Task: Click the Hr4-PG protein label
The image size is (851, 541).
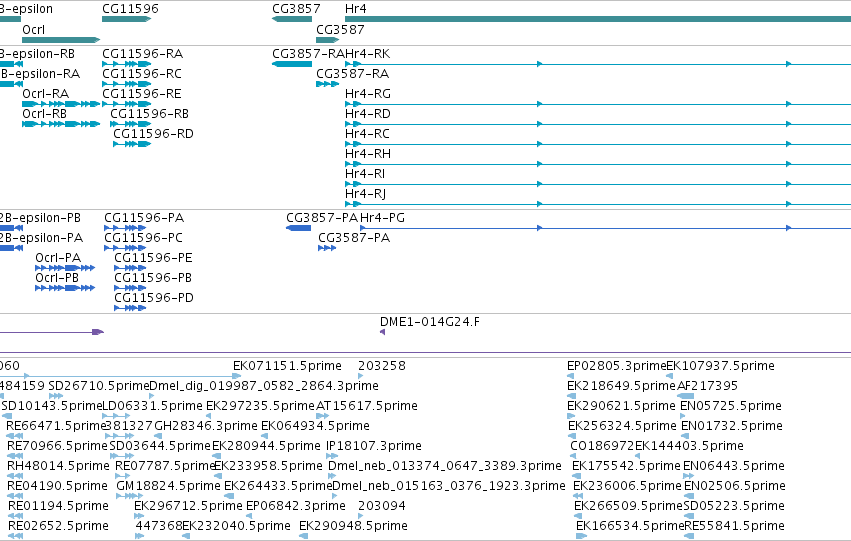Action: [383, 218]
